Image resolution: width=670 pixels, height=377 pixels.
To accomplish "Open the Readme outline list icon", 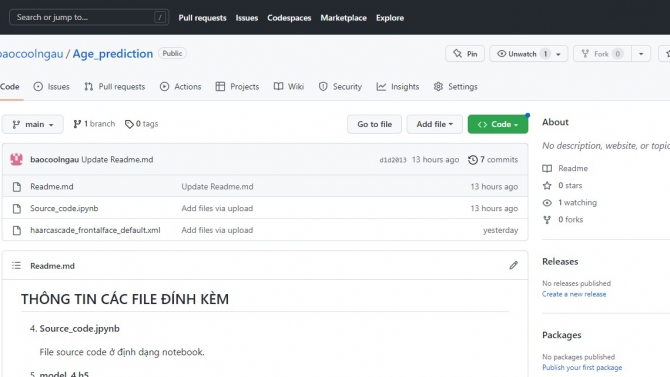I will click(16, 266).
